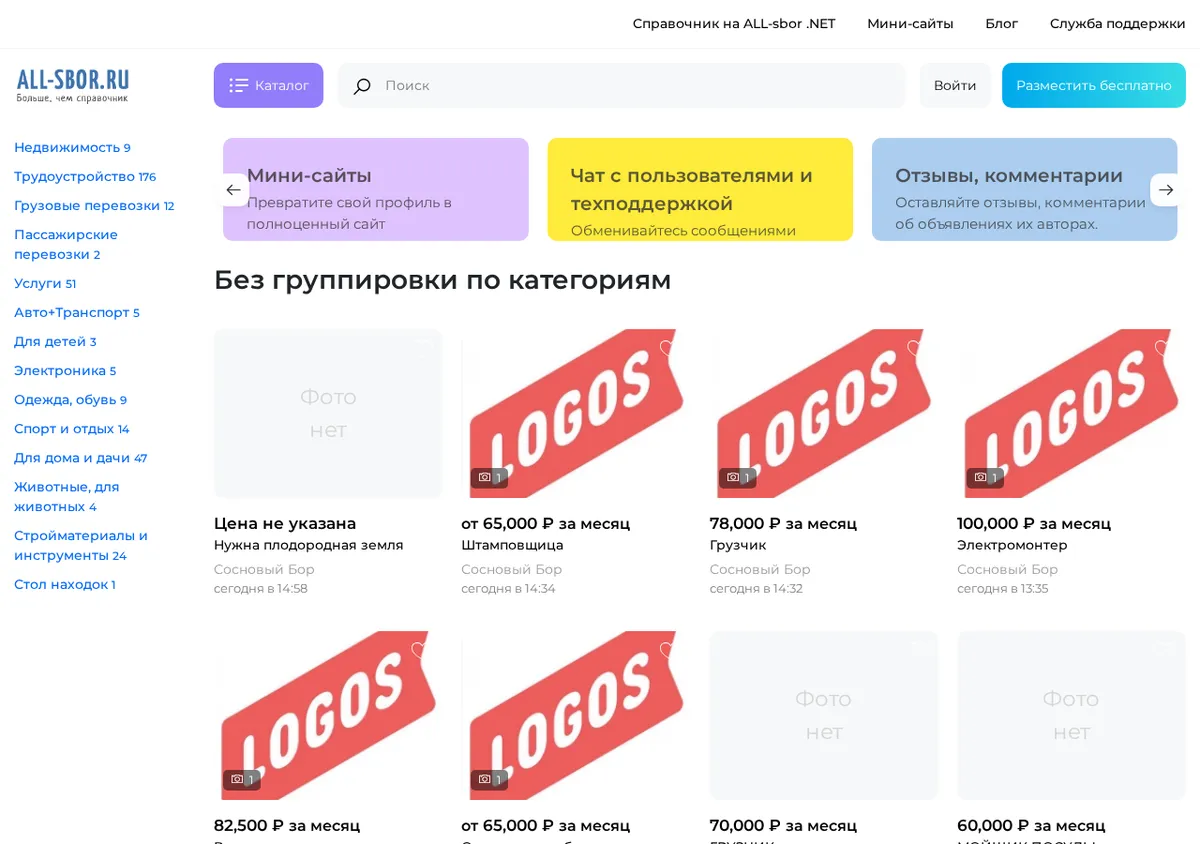Click photo count badge on Электромонтер image
The height and width of the screenshot is (844, 1200).
coord(985,478)
